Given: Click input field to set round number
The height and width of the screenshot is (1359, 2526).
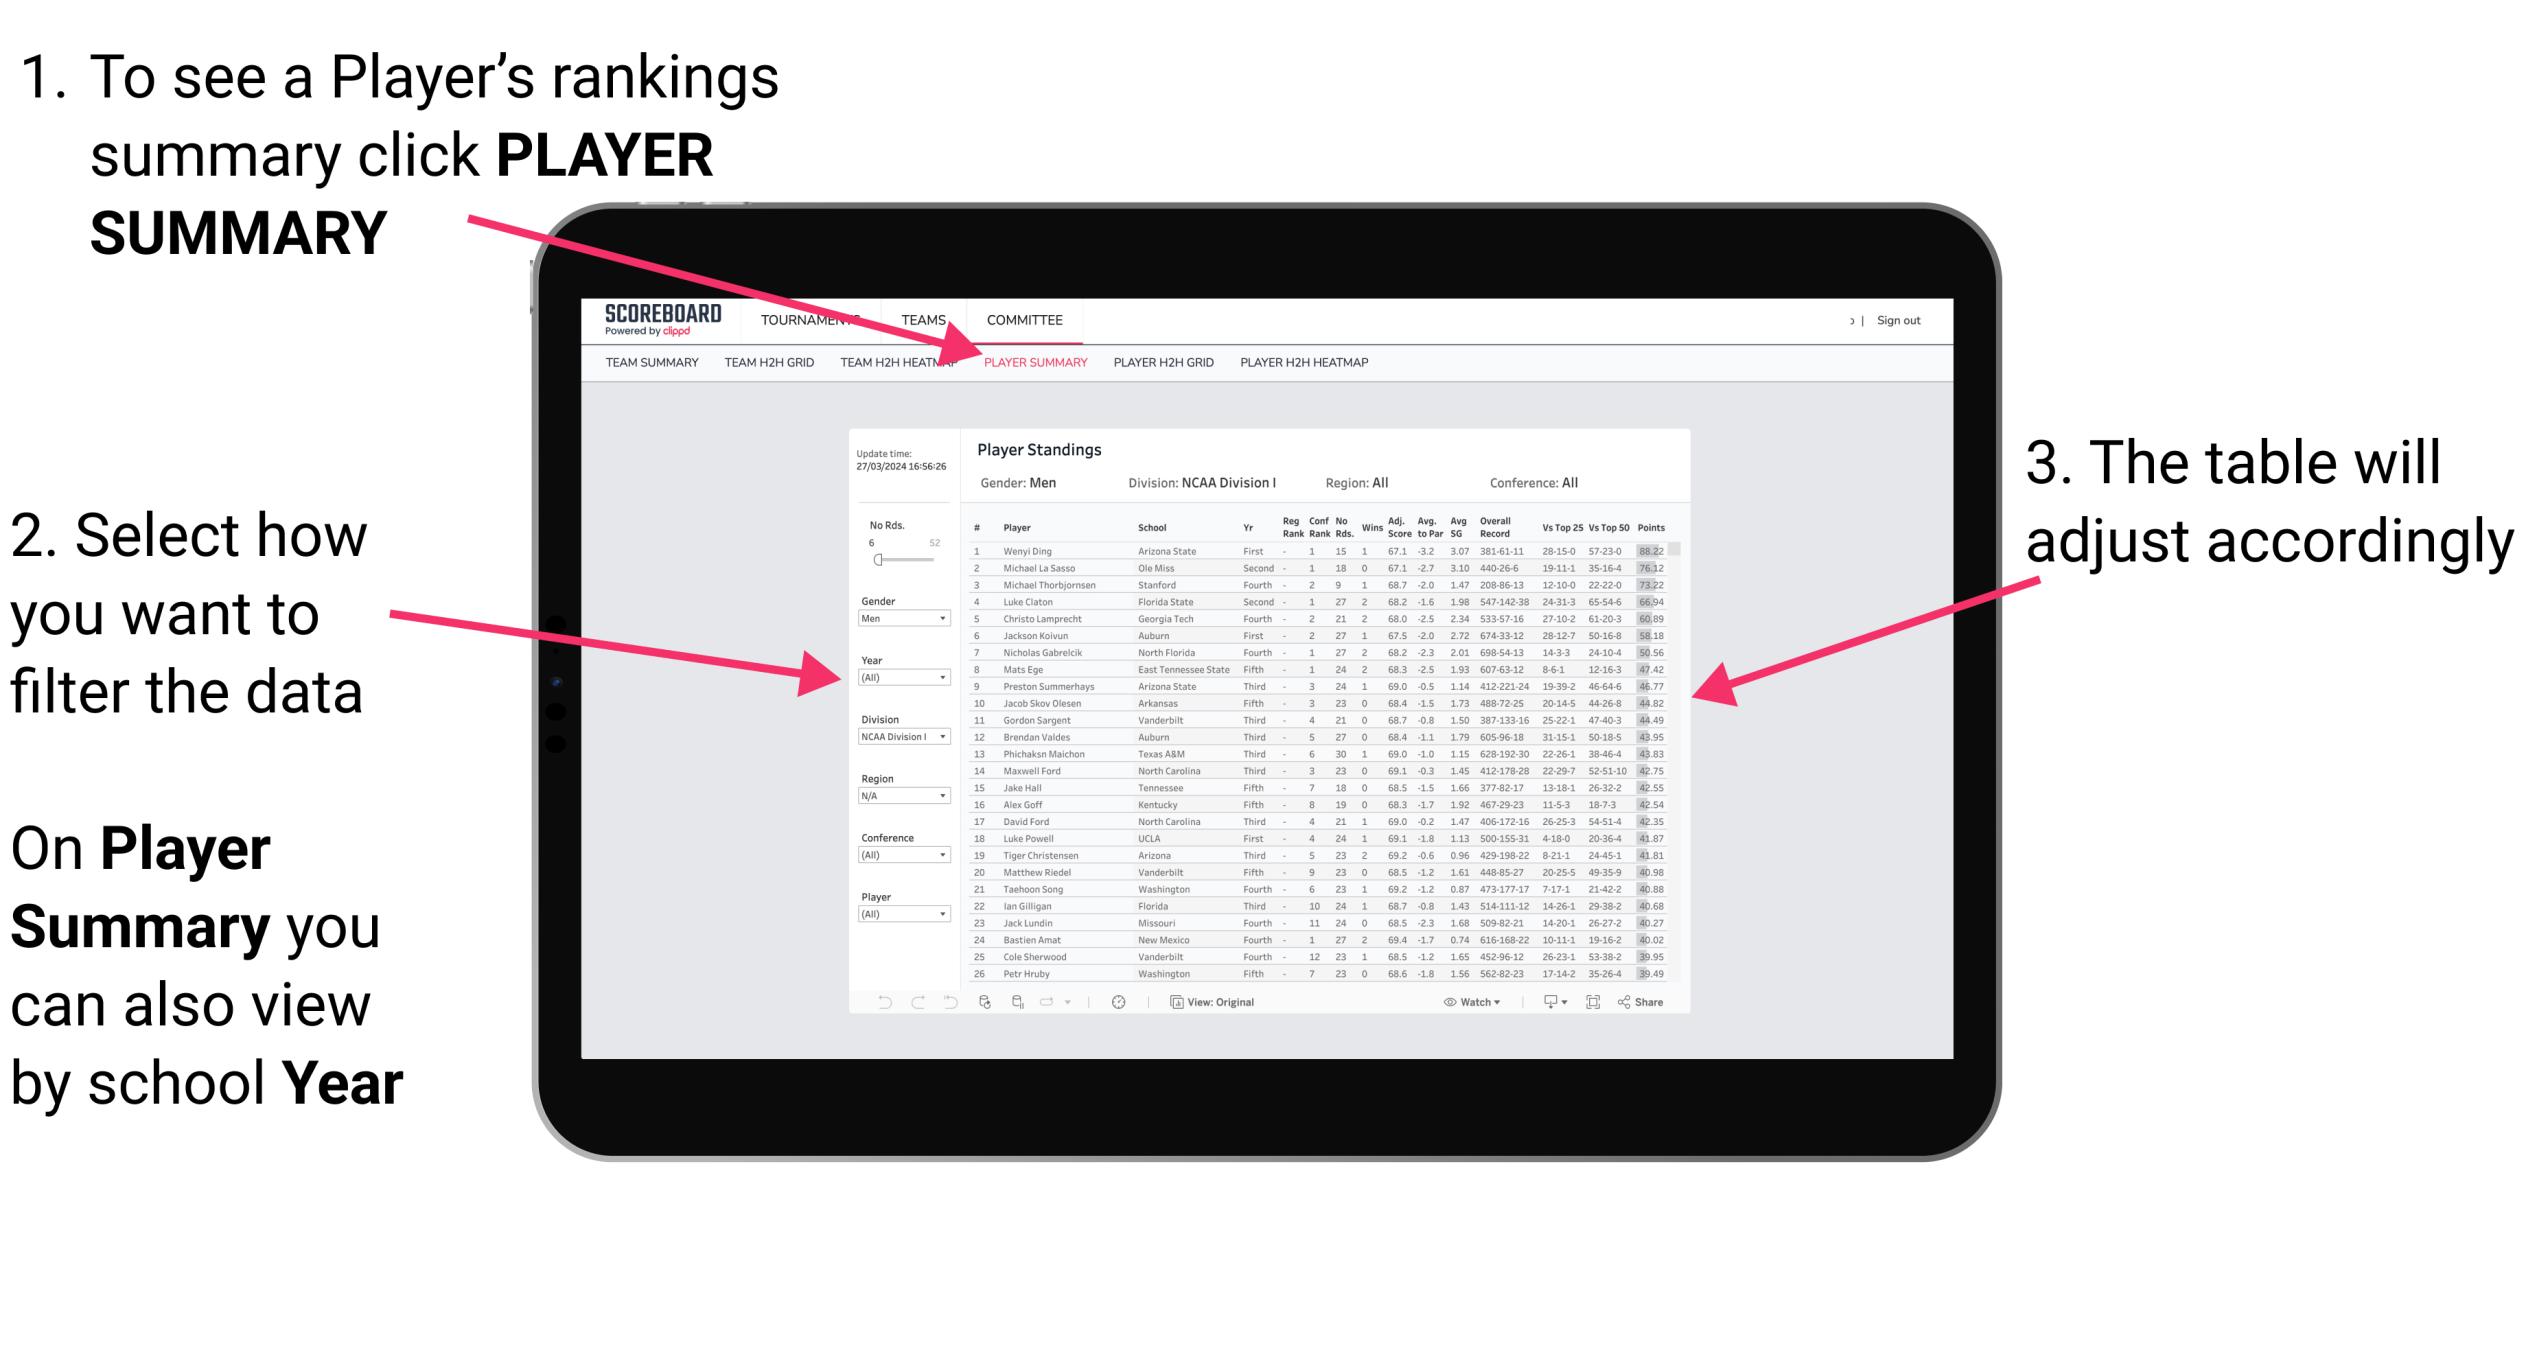Looking at the screenshot, I should tap(870, 542).
